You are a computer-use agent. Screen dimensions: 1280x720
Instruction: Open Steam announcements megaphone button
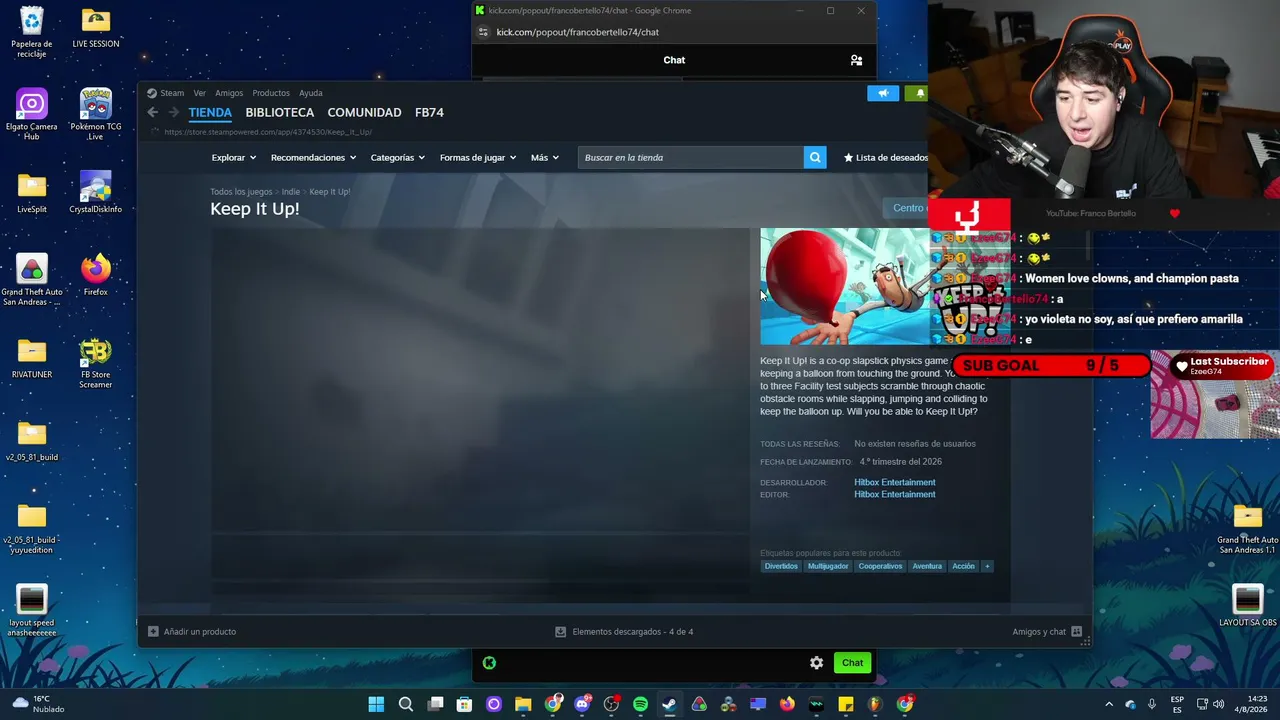(883, 93)
